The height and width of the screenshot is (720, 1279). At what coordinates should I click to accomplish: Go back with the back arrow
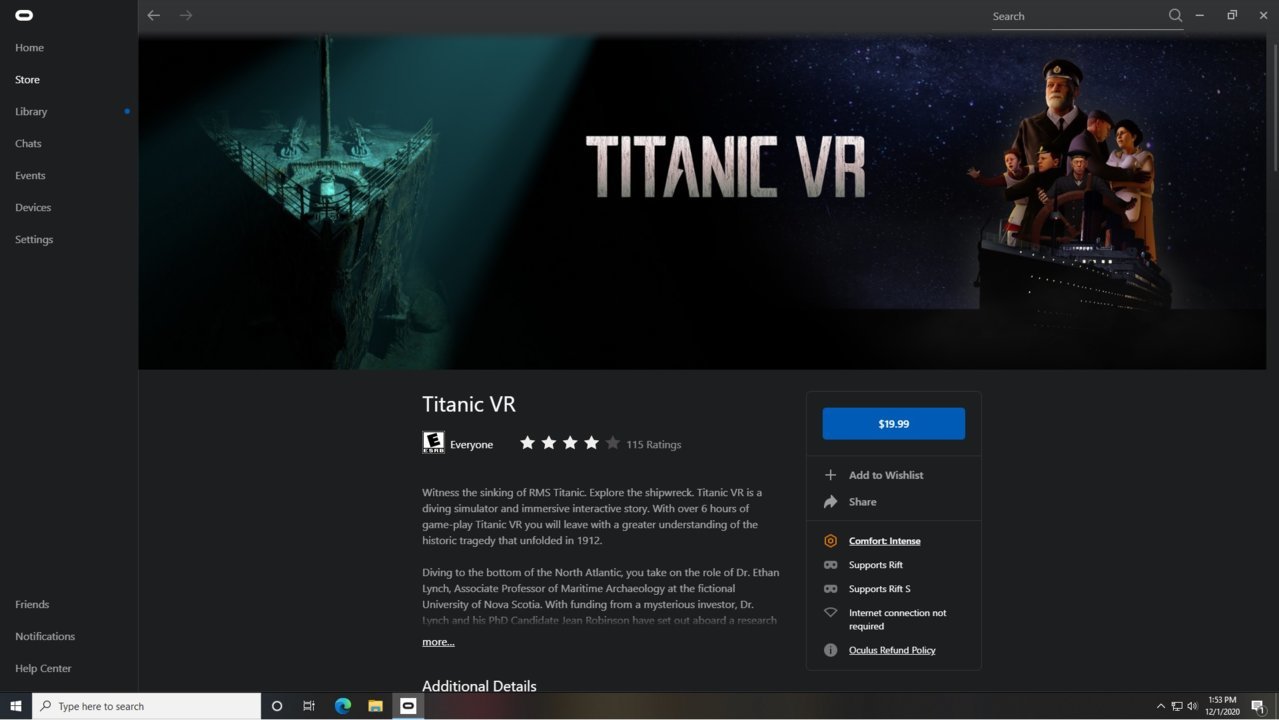153,15
